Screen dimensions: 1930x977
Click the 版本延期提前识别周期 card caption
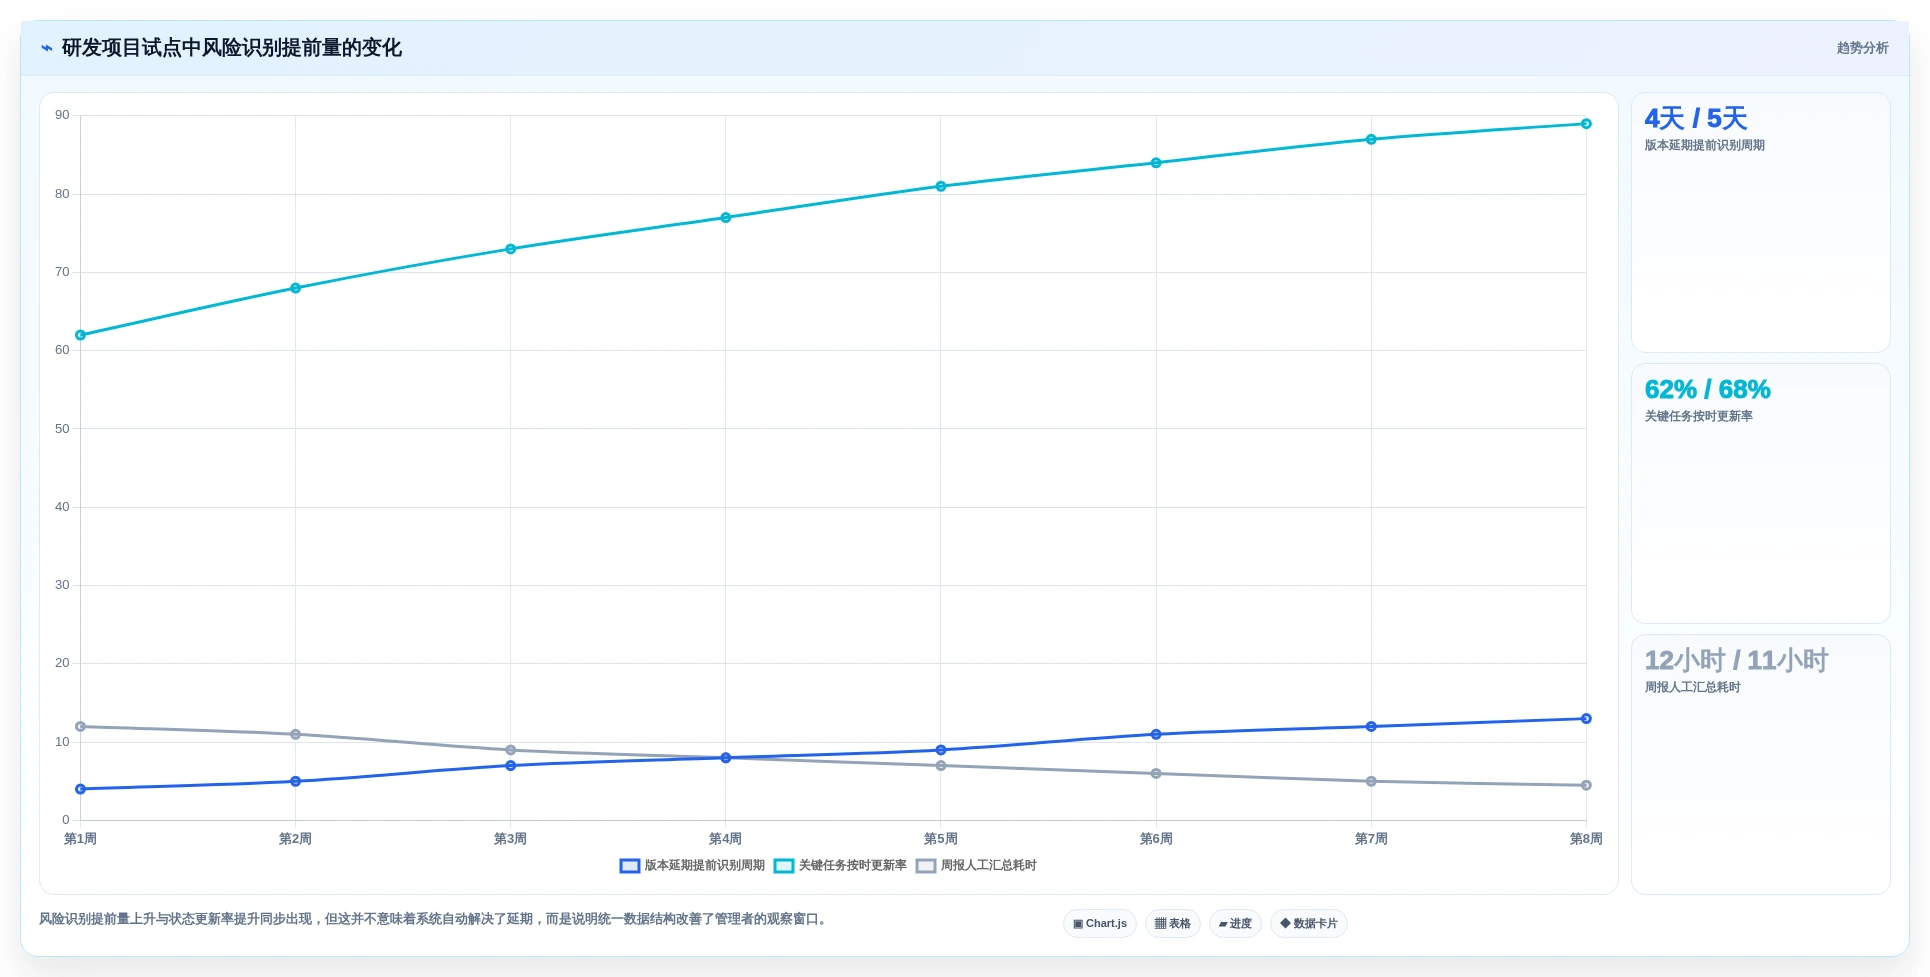coord(1704,145)
